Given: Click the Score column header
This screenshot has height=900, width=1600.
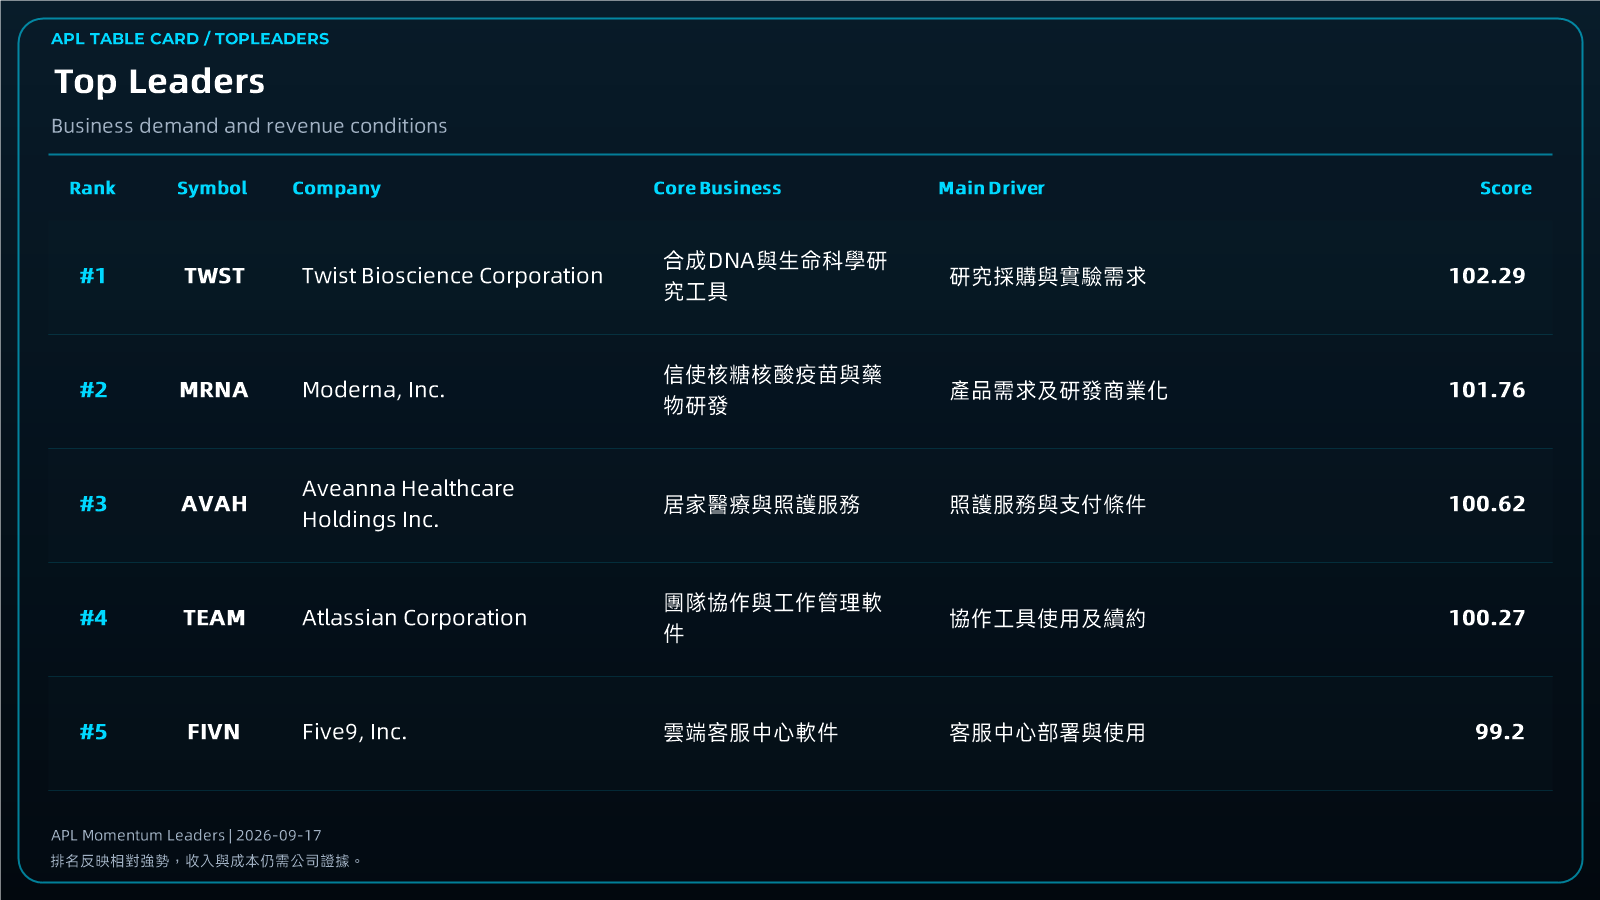Looking at the screenshot, I should (1505, 188).
